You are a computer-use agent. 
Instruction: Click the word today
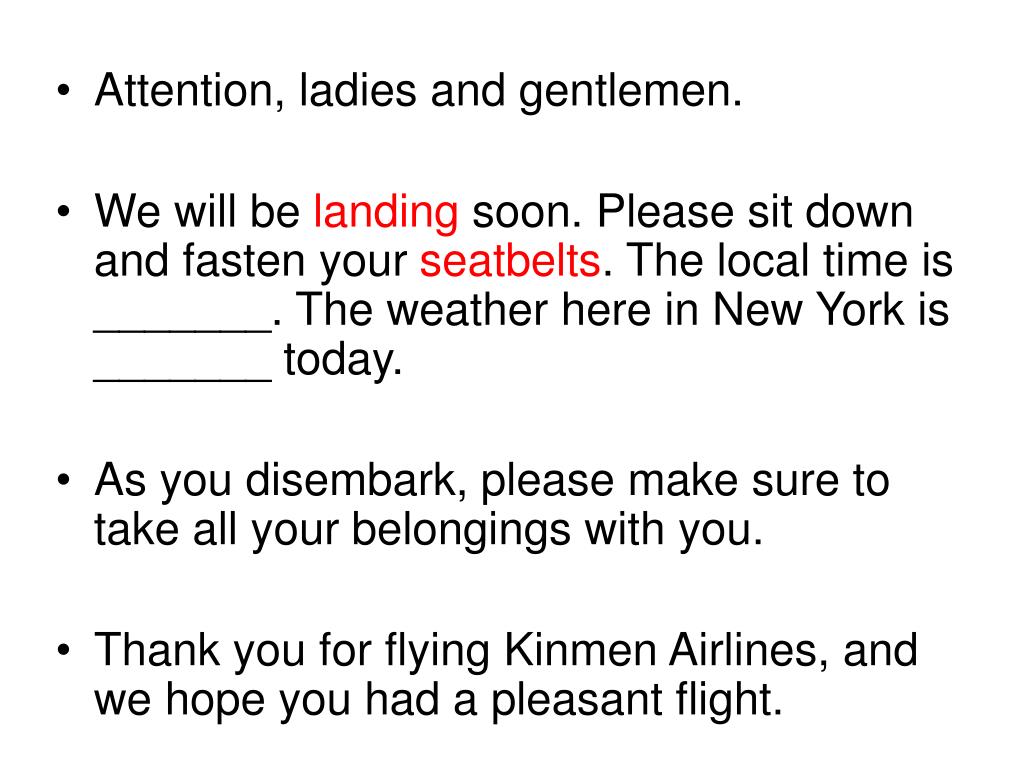coord(342,361)
